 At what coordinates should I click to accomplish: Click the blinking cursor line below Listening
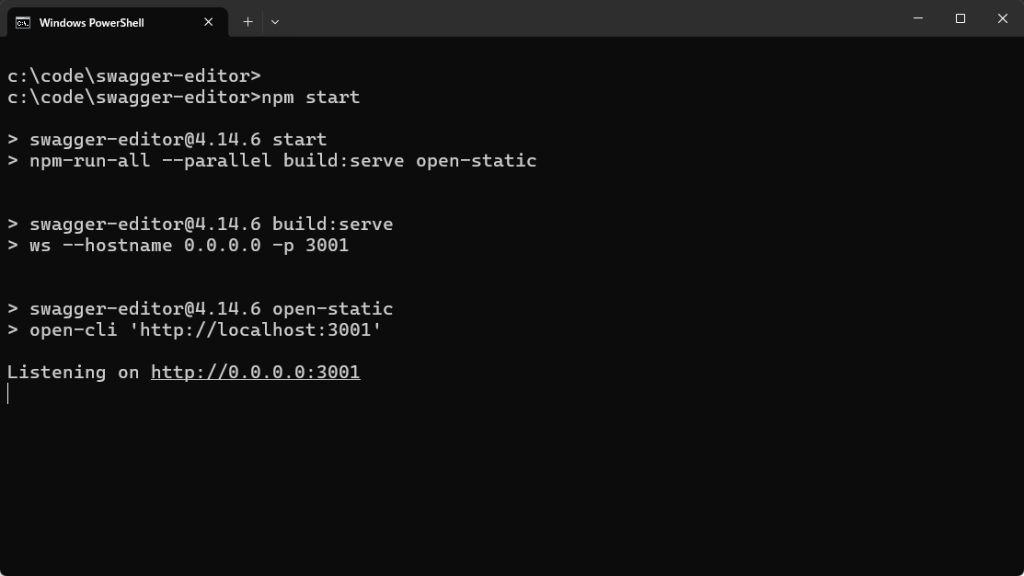tap(8, 393)
